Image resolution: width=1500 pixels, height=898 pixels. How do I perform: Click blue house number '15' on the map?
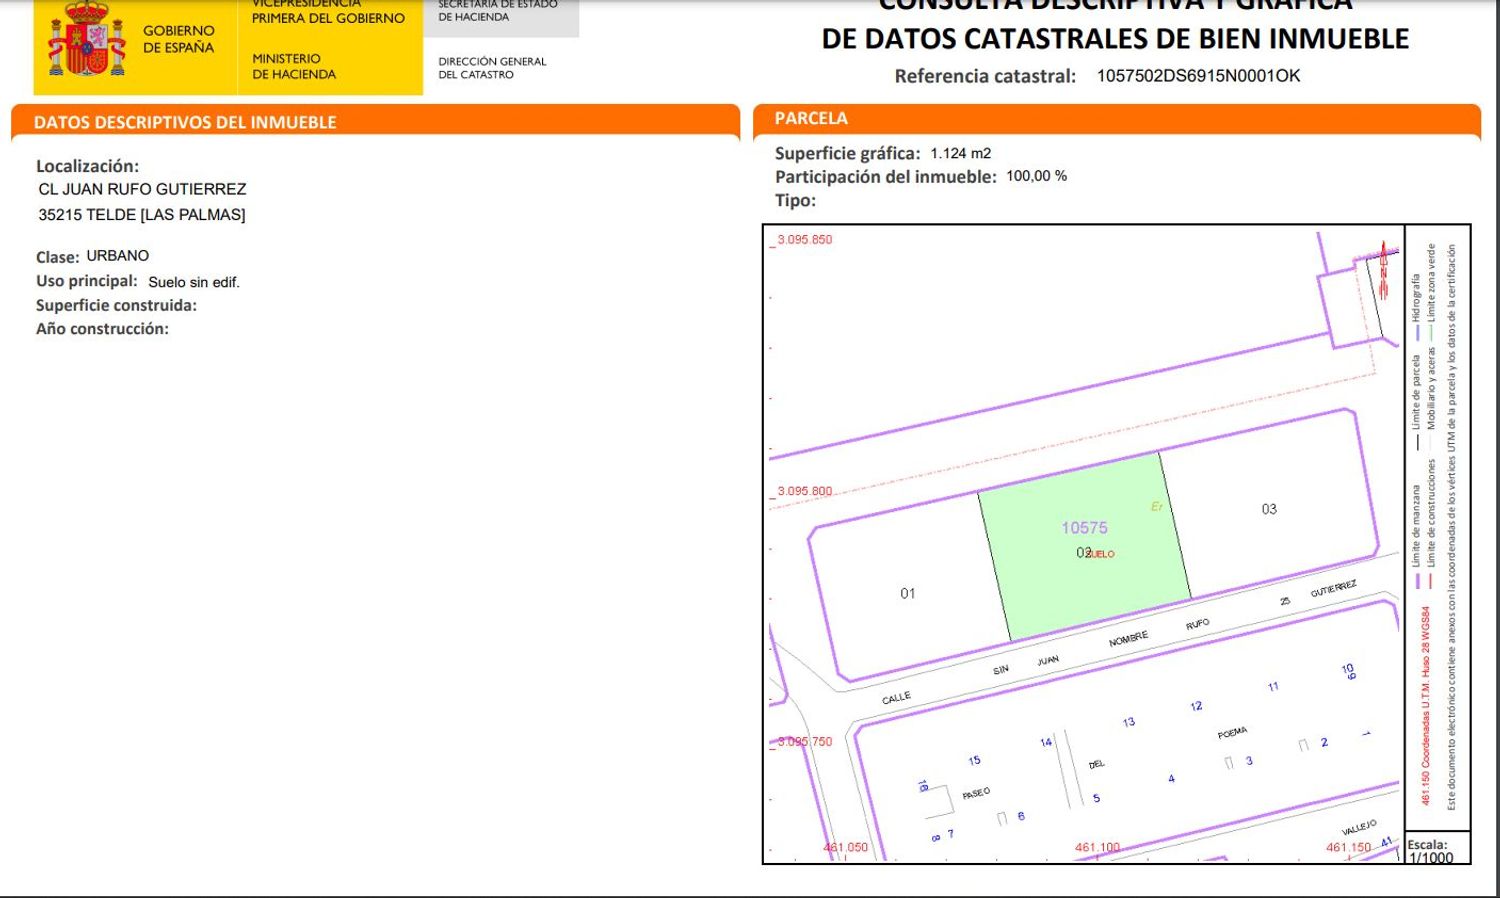[x=974, y=761]
